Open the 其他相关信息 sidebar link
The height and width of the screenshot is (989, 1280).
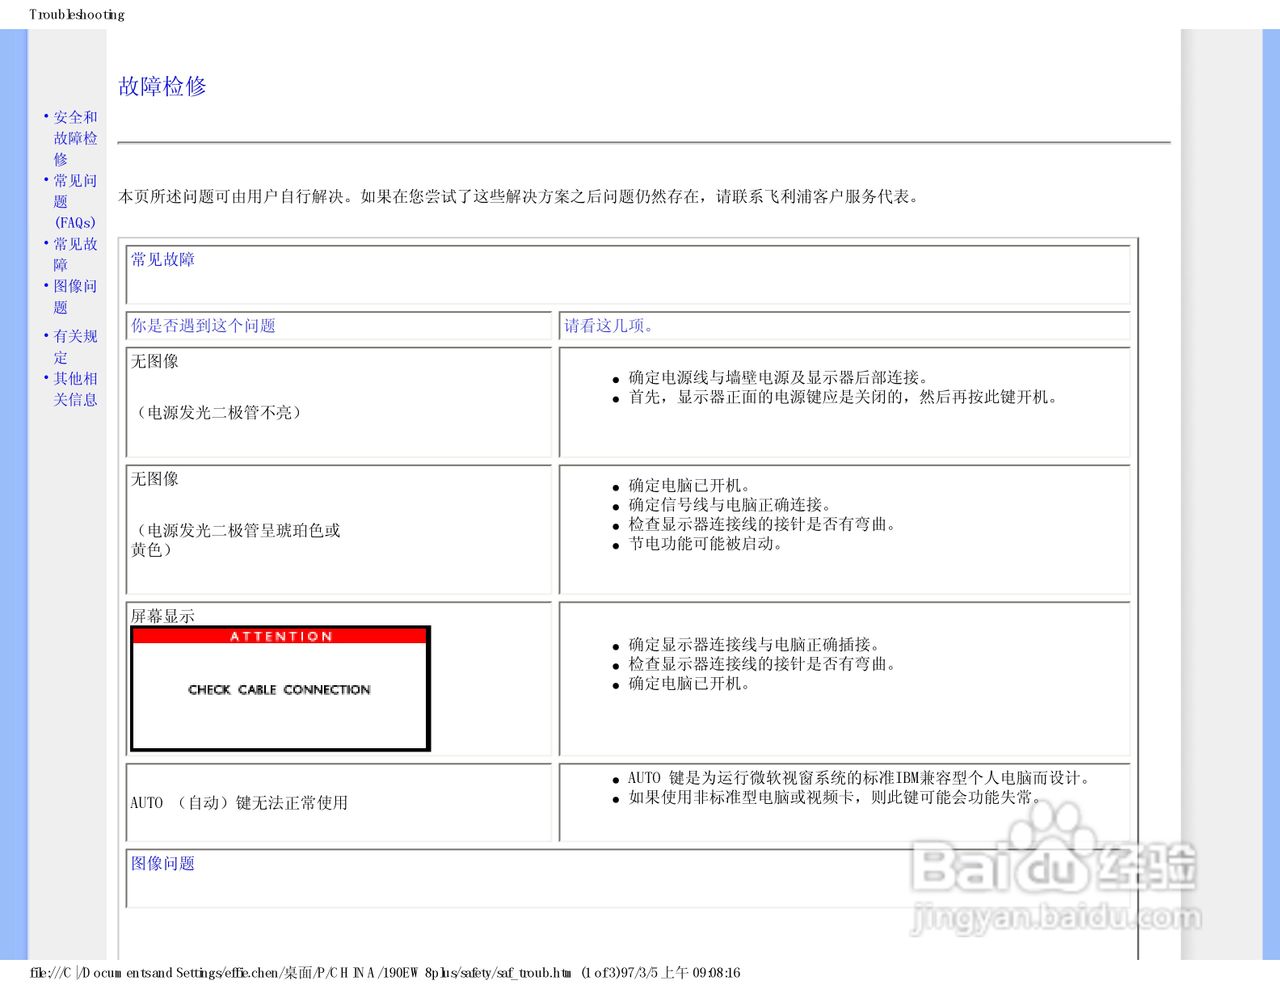click(x=75, y=388)
